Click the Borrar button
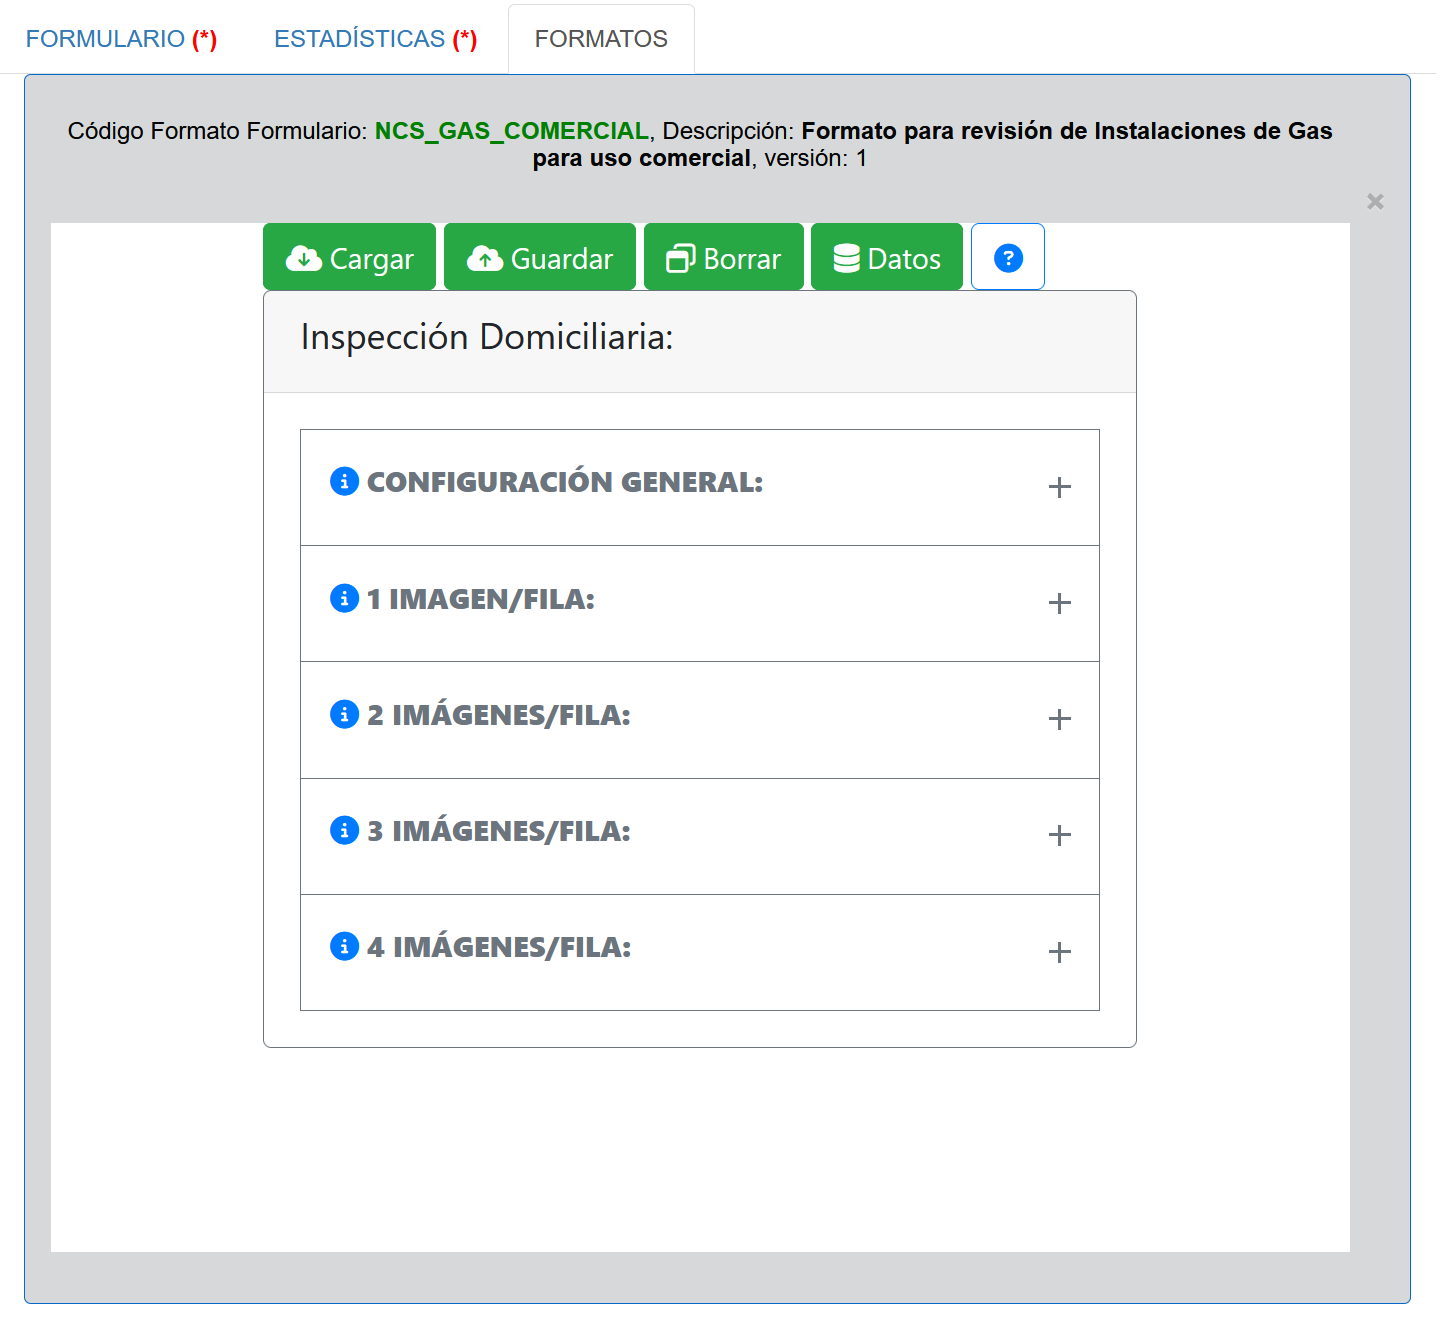The image size is (1445, 1332). click(723, 258)
